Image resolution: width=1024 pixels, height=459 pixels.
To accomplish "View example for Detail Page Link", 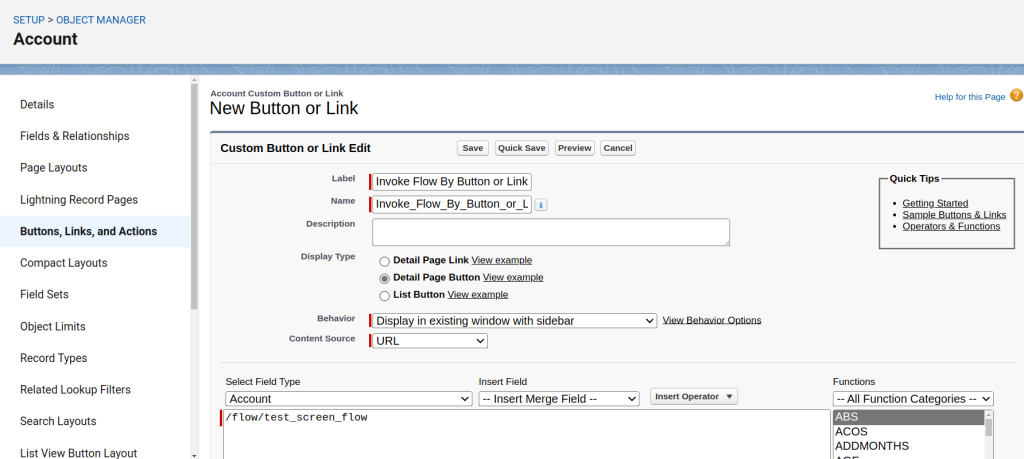I will point(502,260).
